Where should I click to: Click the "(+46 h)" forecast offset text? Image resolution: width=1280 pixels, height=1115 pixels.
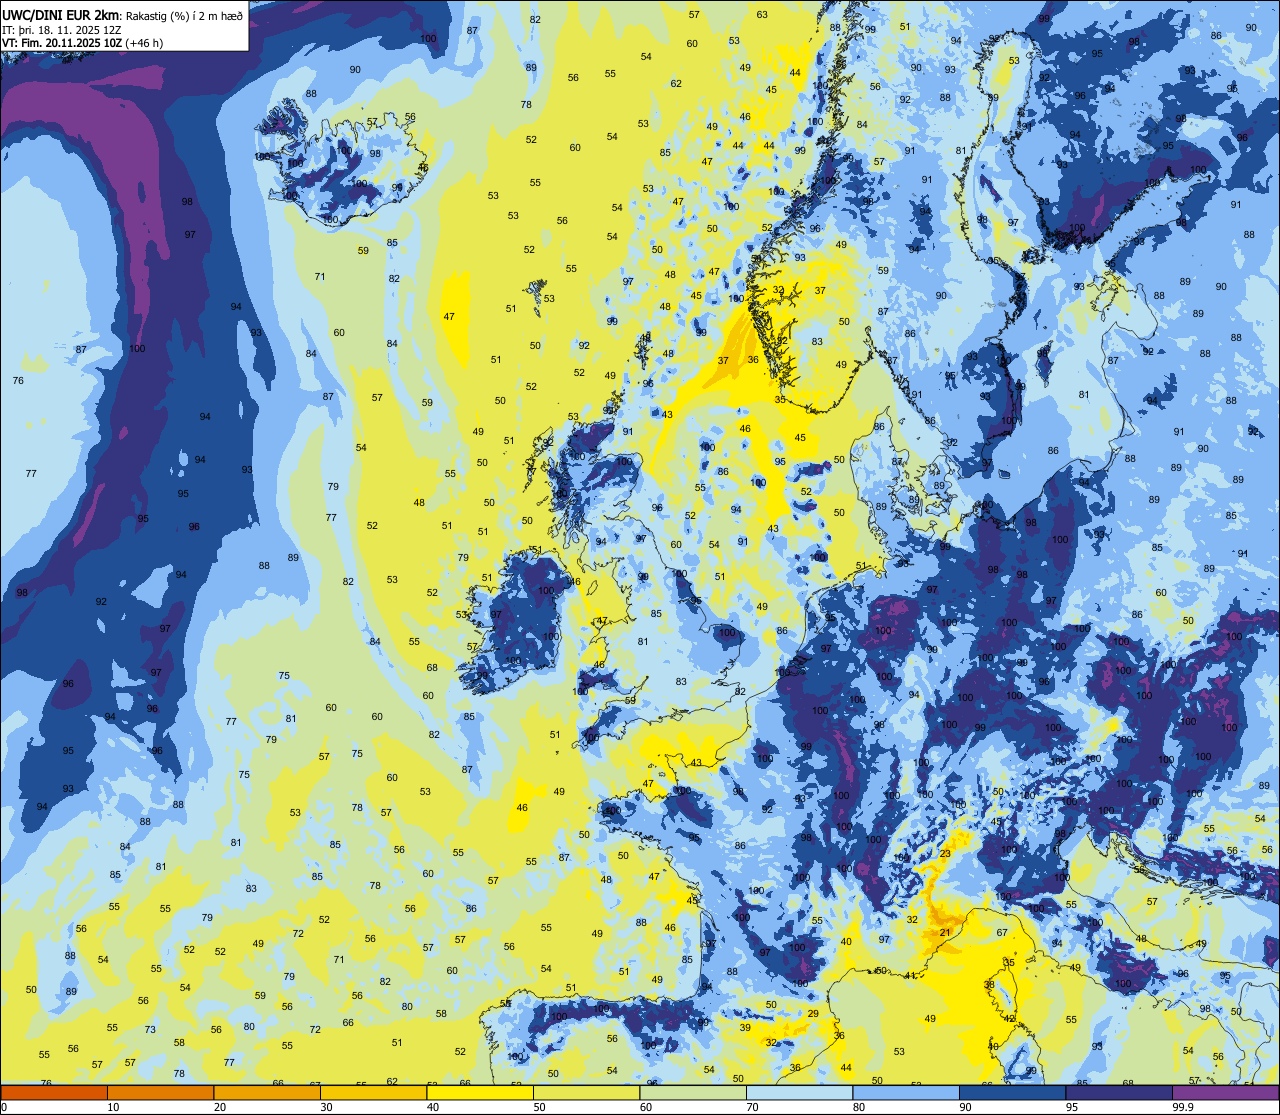[144, 43]
